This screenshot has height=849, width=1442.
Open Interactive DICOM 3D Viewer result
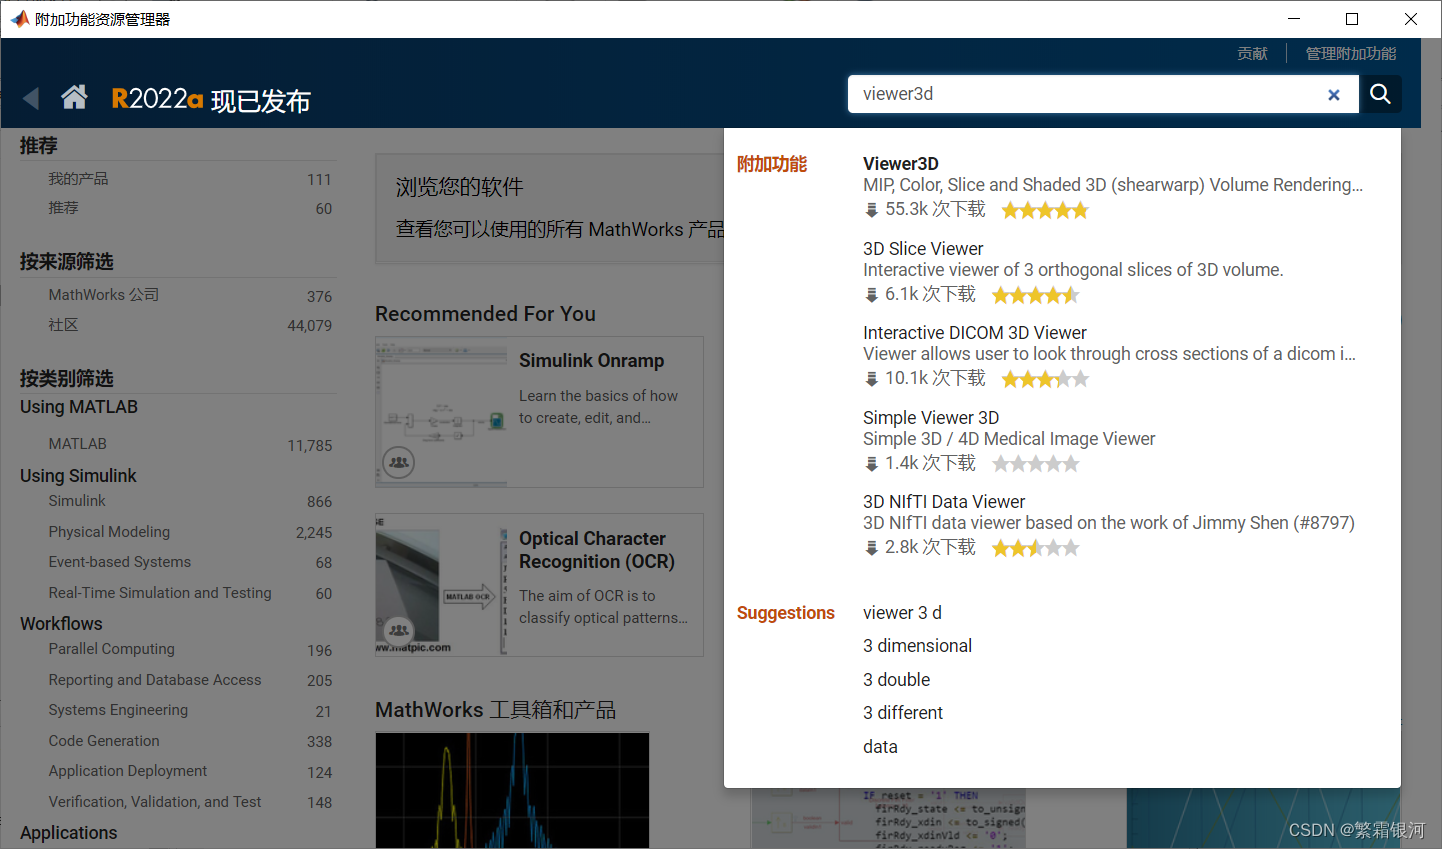click(975, 333)
